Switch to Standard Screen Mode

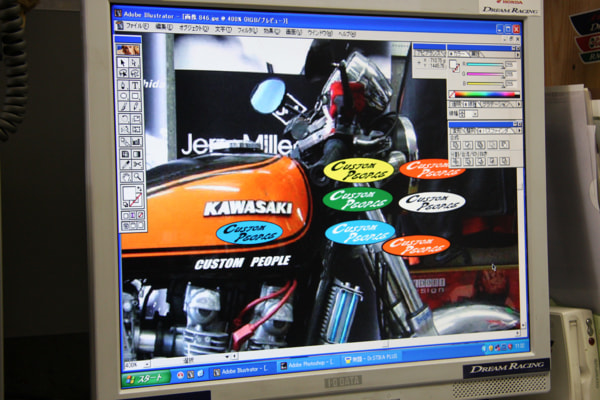126,226
